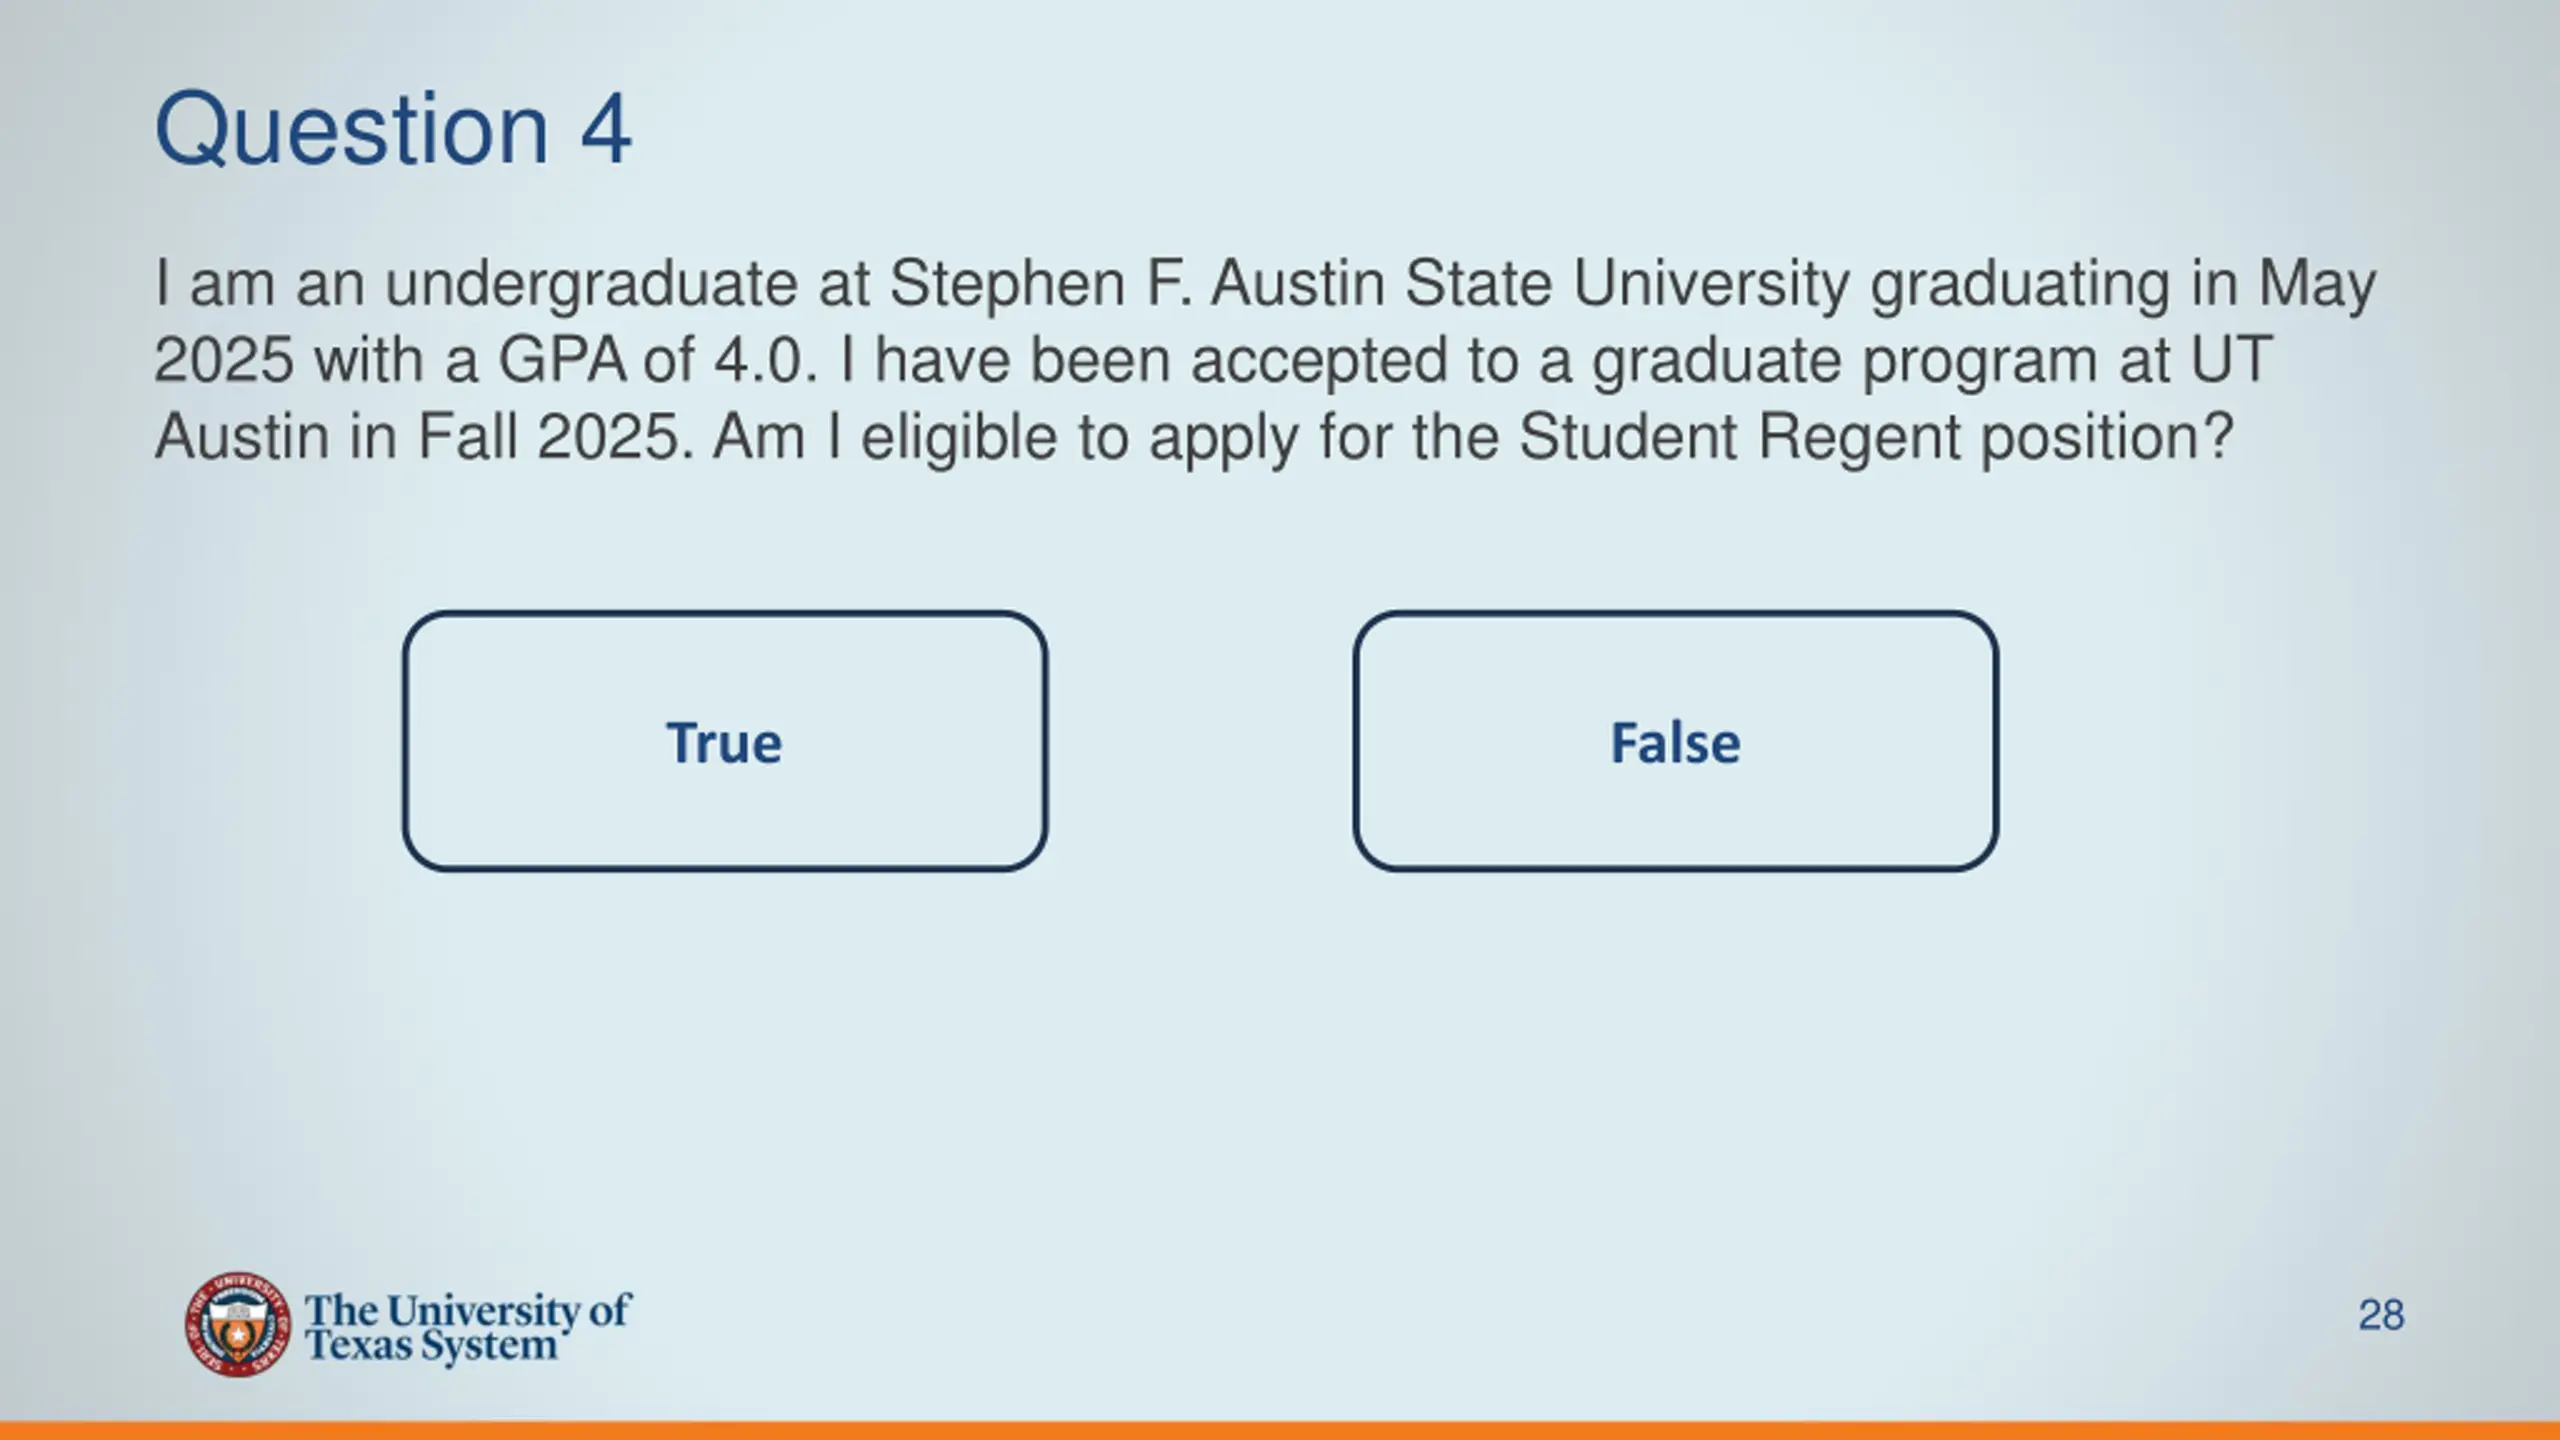Click the slide number 28
This screenshot has height=1440, width=2560.
click(x=2381, y=1315)
